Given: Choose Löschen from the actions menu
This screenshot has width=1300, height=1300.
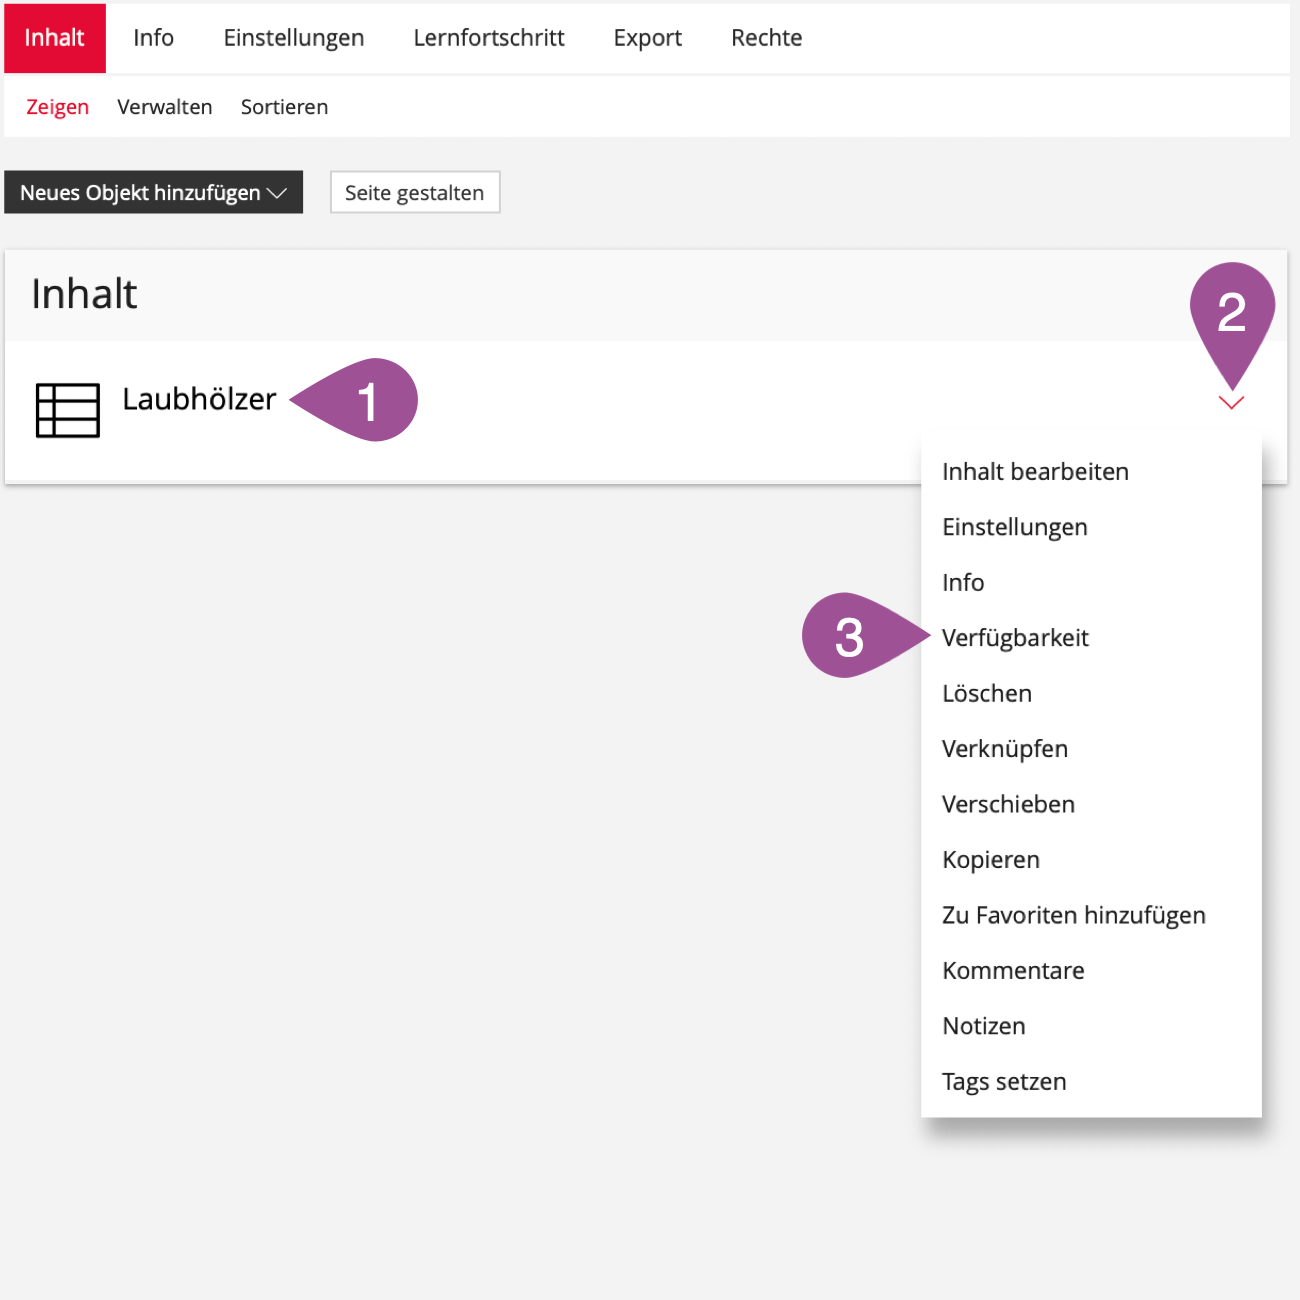Looking at the screenshot, I should (x=986, y=694).
